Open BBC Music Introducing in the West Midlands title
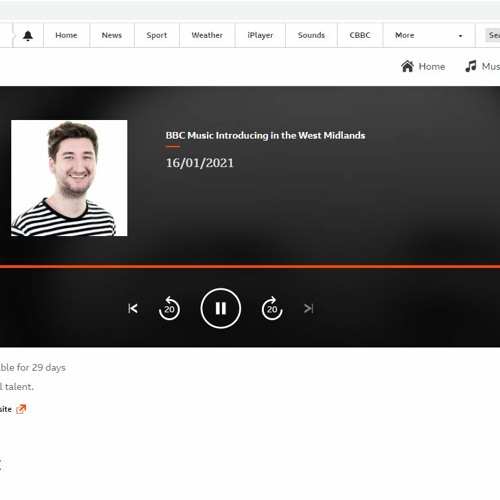The image size is (500, 500). (x=265, y=135)
